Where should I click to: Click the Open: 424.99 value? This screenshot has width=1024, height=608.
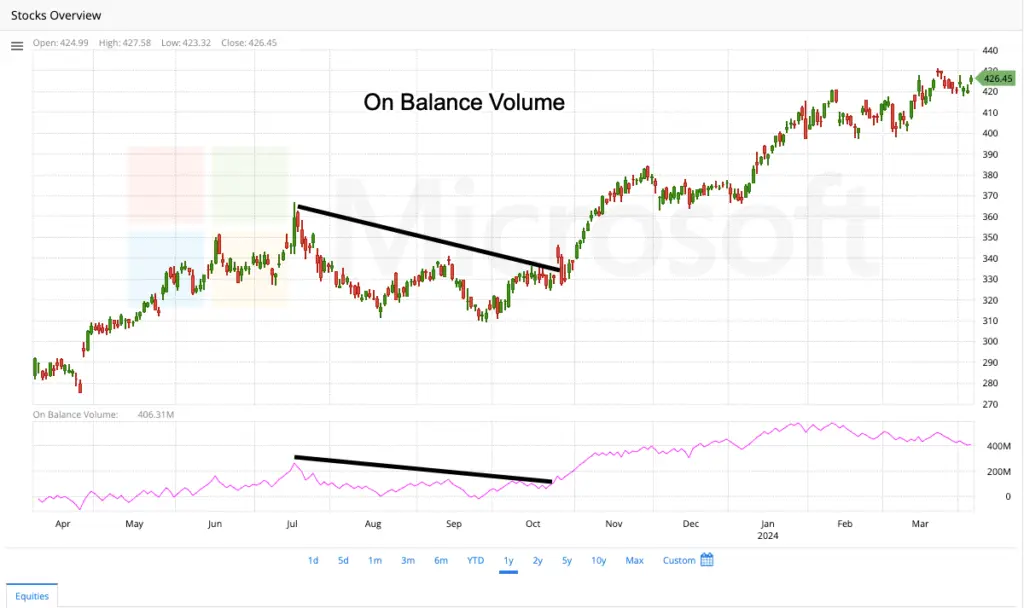click(61, 42)
